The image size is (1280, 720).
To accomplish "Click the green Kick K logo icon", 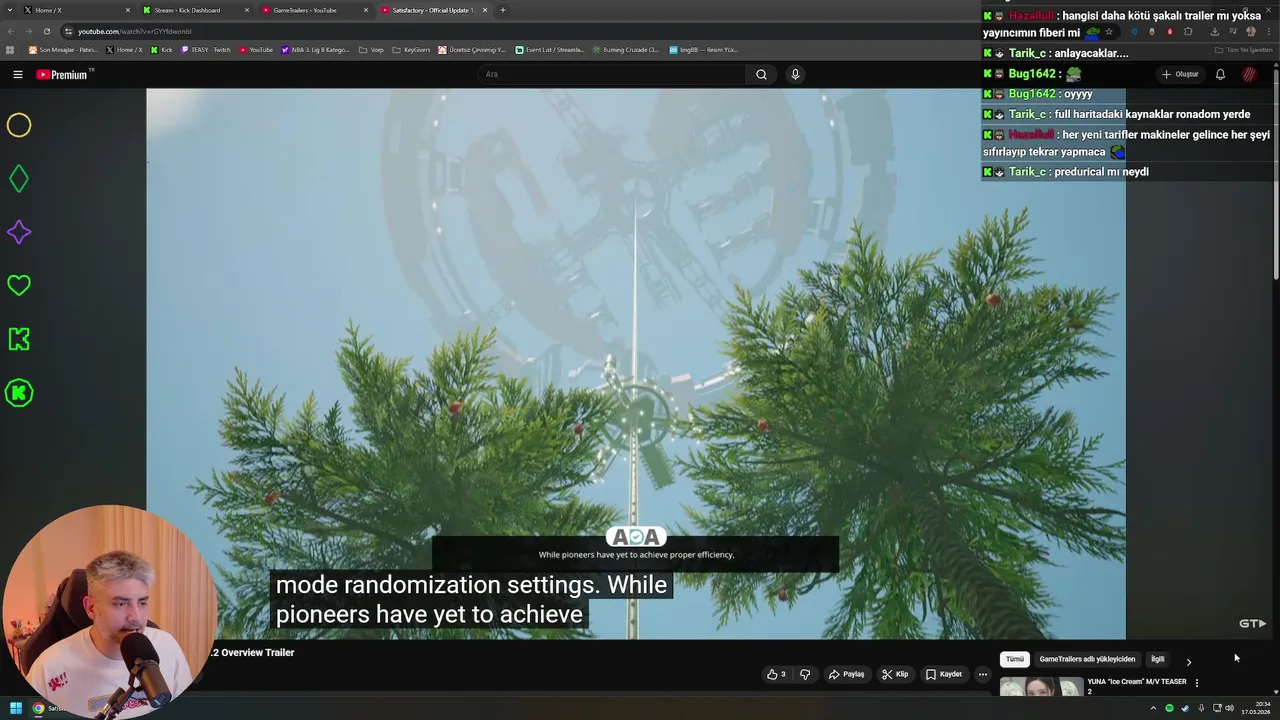I will point(19,339).
